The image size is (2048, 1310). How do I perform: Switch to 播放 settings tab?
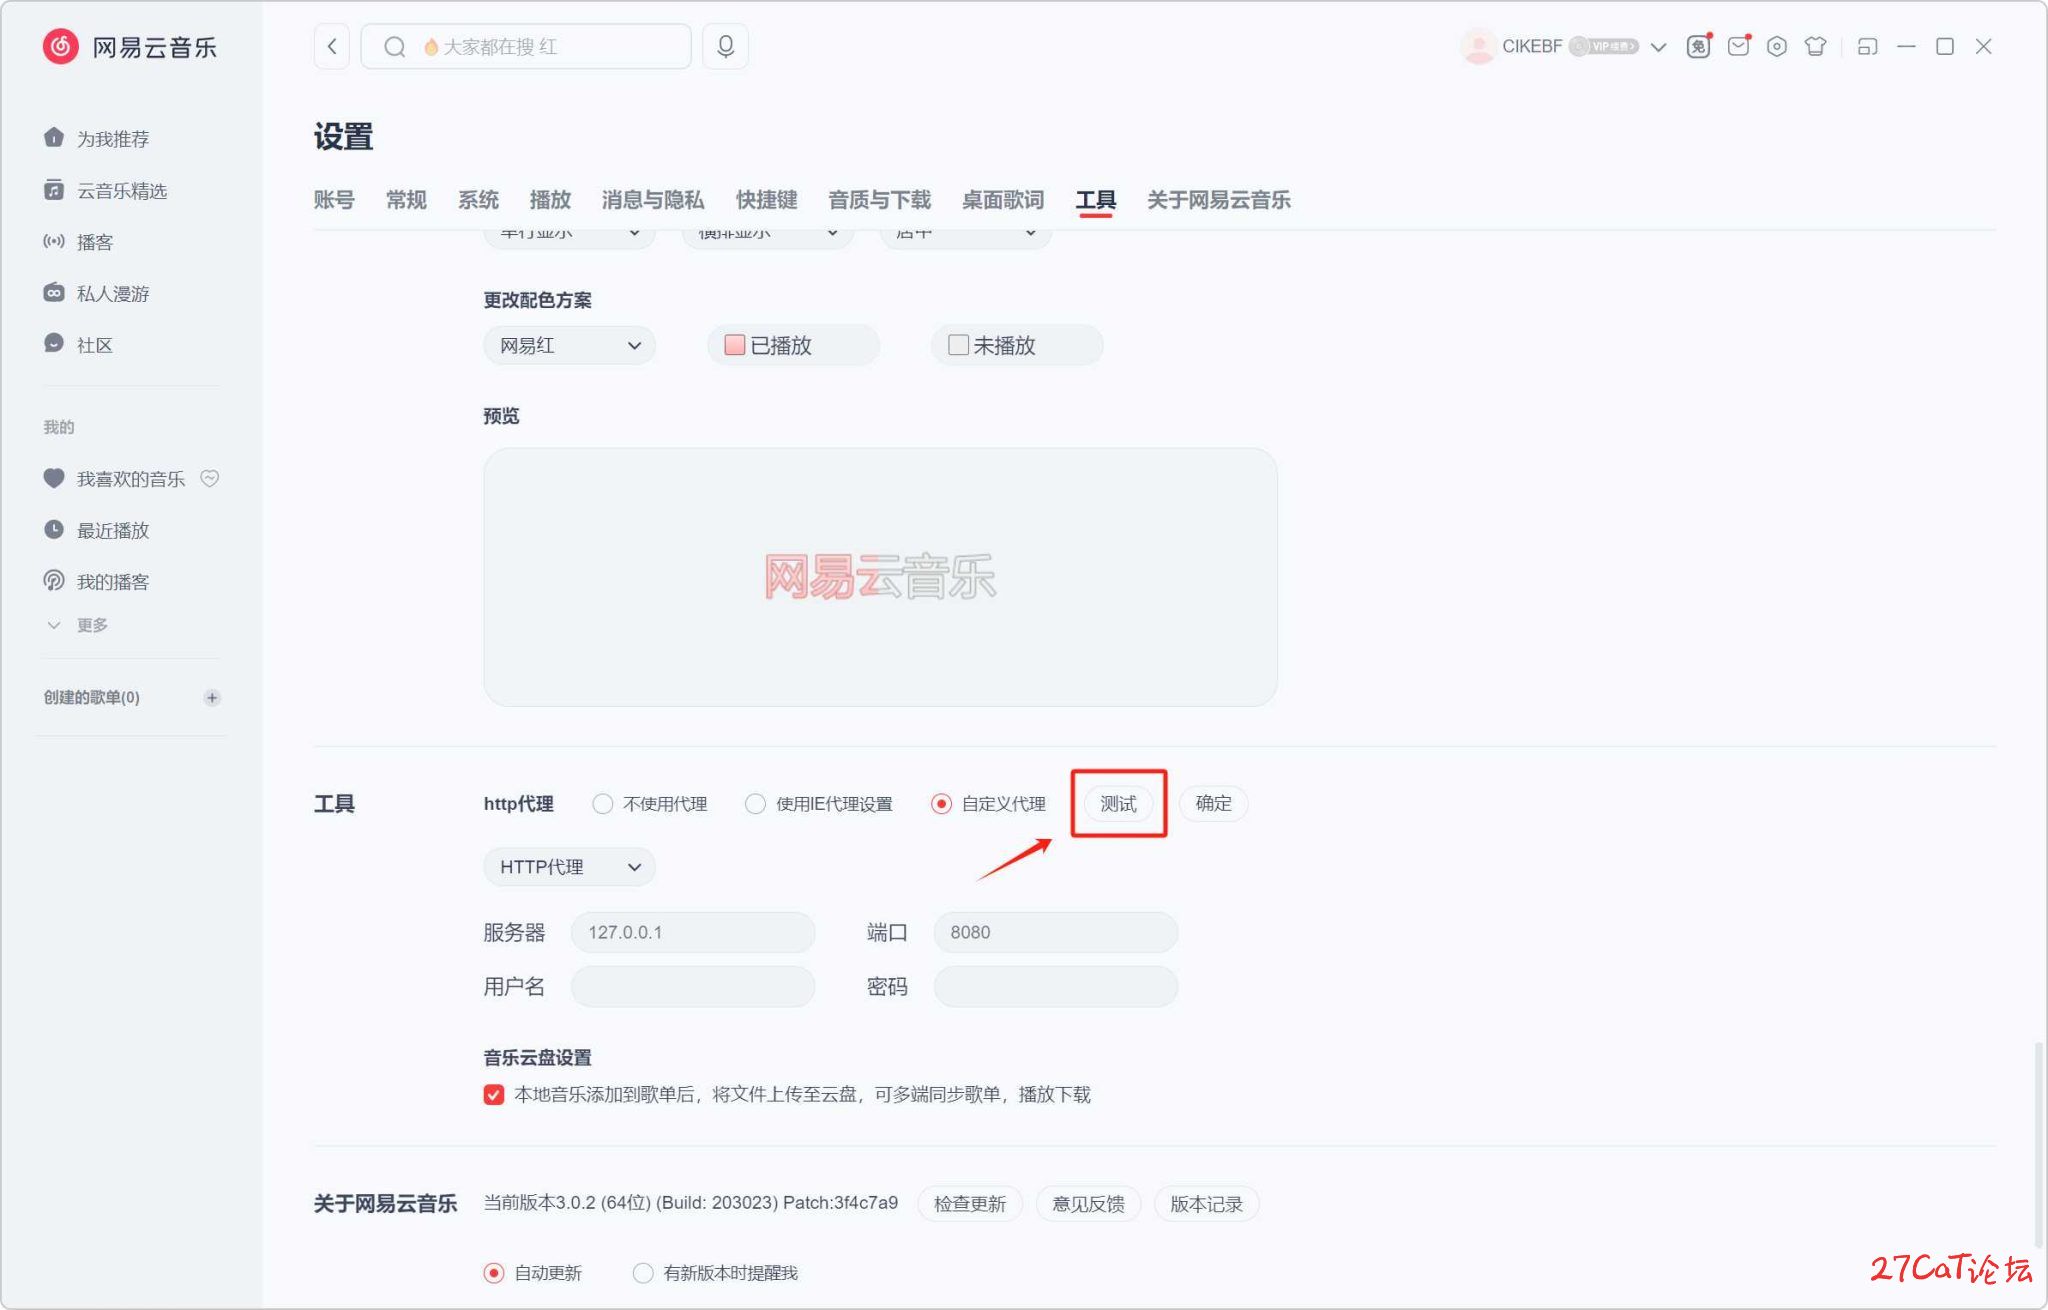tap(550, 200)
